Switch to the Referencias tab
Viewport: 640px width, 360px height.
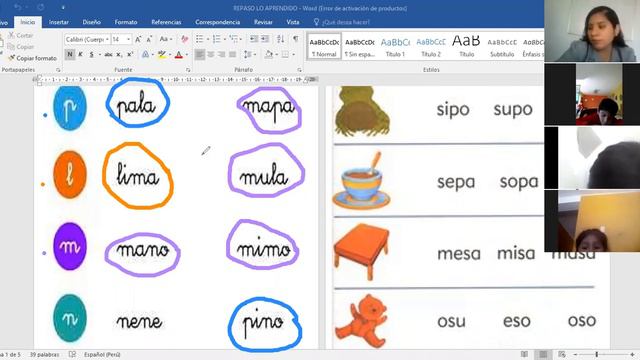166,22
